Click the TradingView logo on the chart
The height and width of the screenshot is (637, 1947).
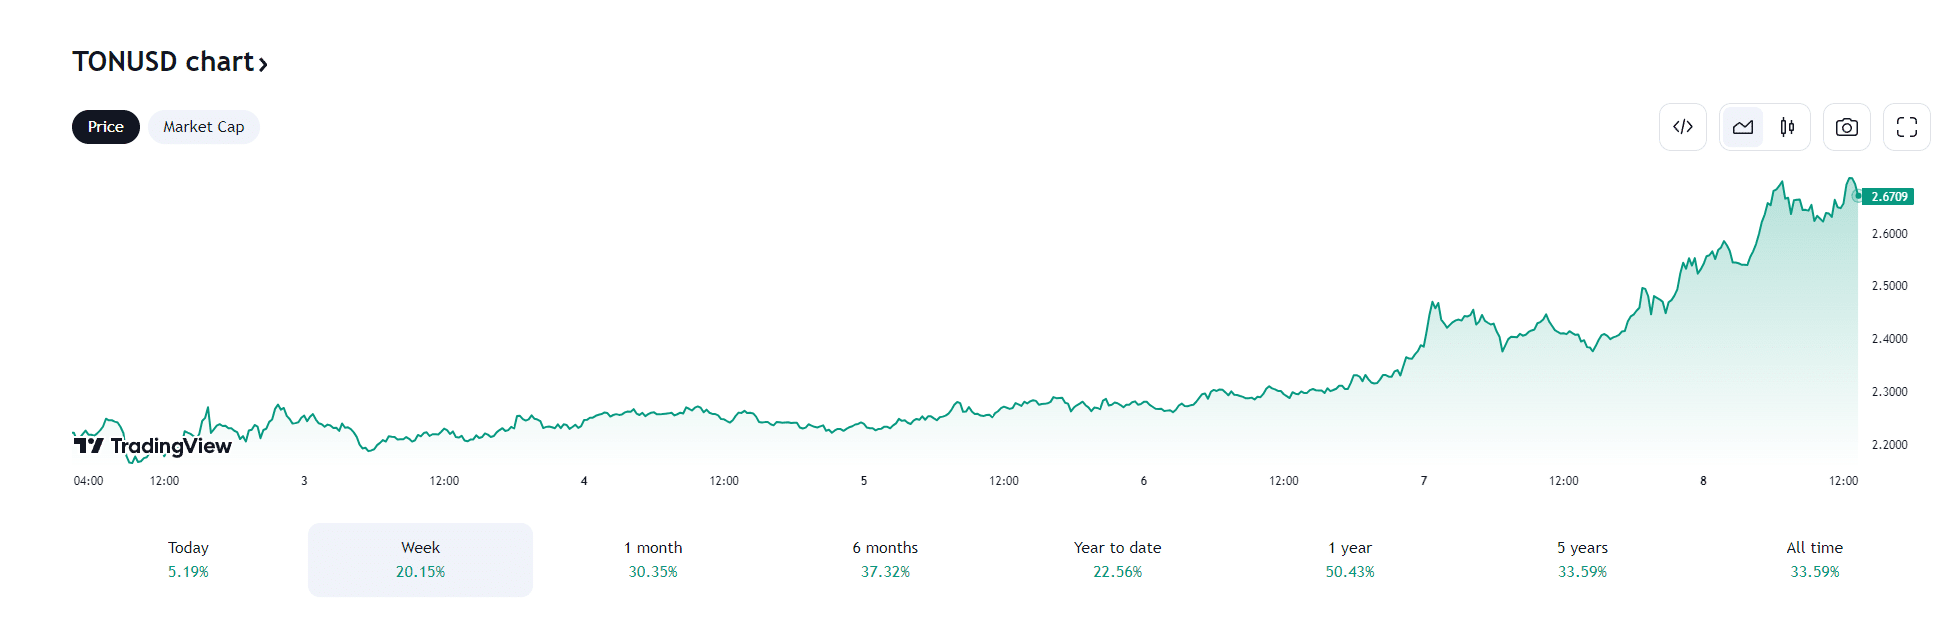click(153, 446)
